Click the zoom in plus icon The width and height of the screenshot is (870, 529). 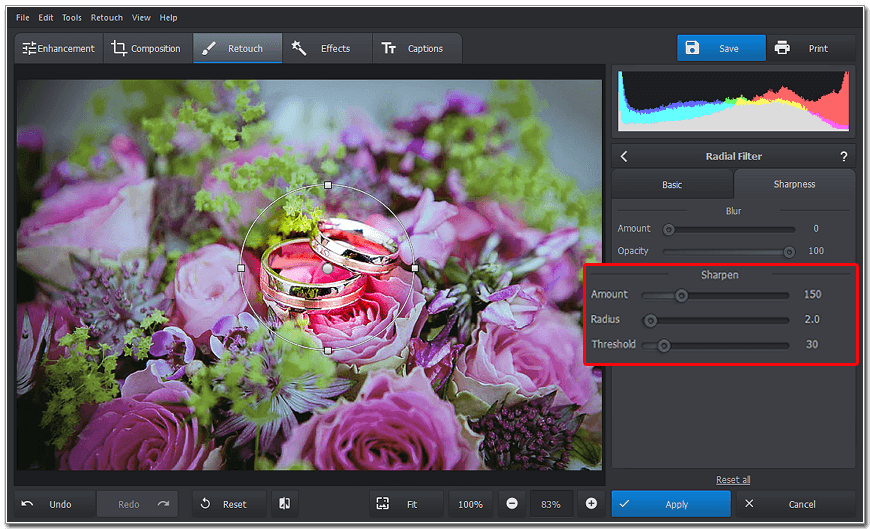[x=591, y=503]
